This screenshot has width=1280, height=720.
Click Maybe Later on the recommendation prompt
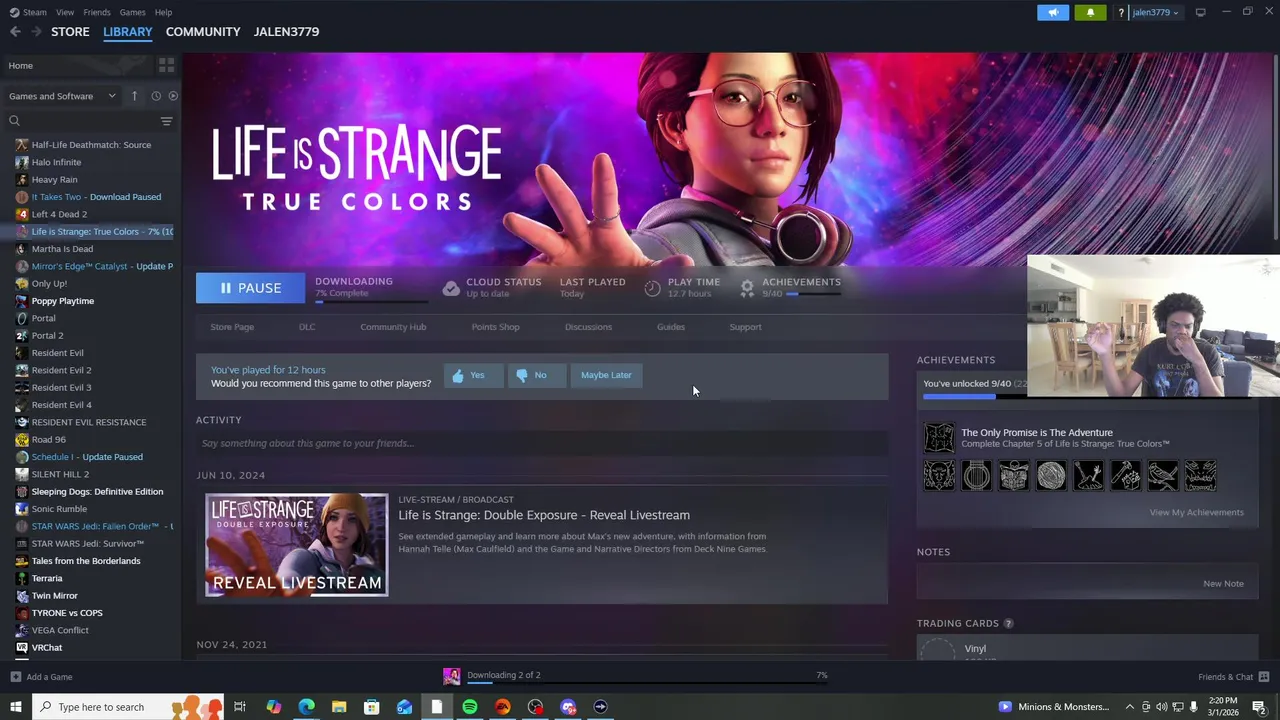pos(606,375)
